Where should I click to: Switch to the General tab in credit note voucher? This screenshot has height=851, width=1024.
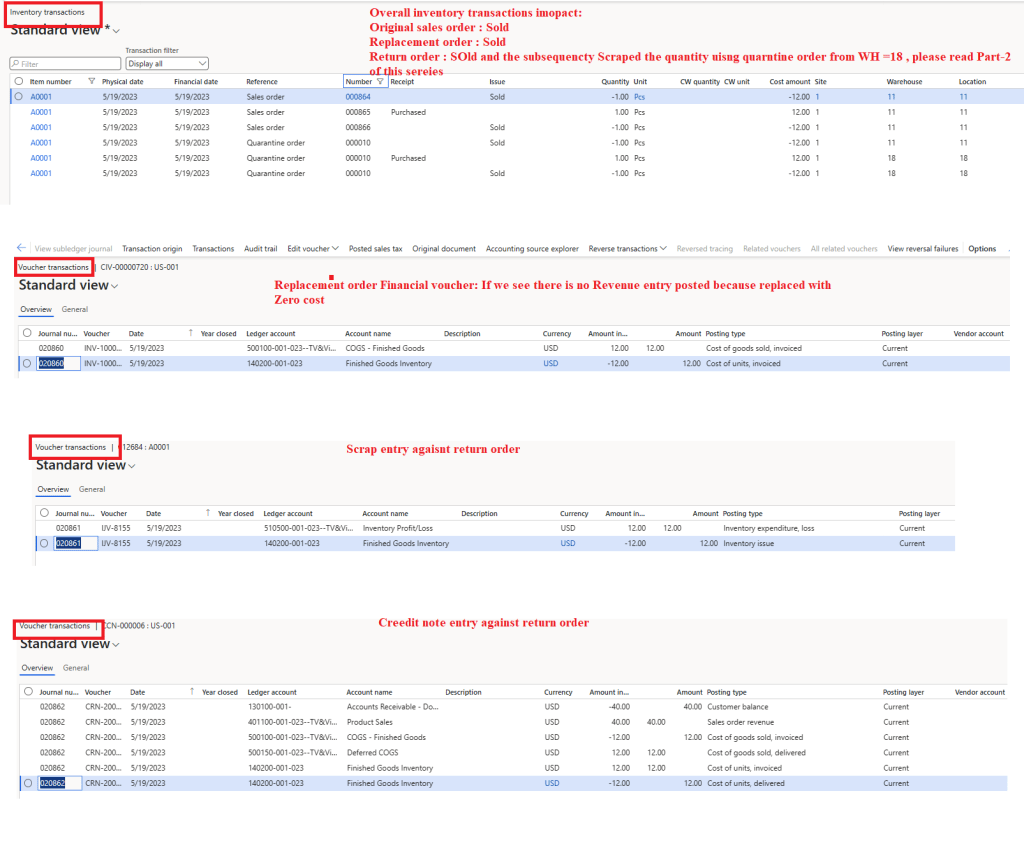point(76,668)
